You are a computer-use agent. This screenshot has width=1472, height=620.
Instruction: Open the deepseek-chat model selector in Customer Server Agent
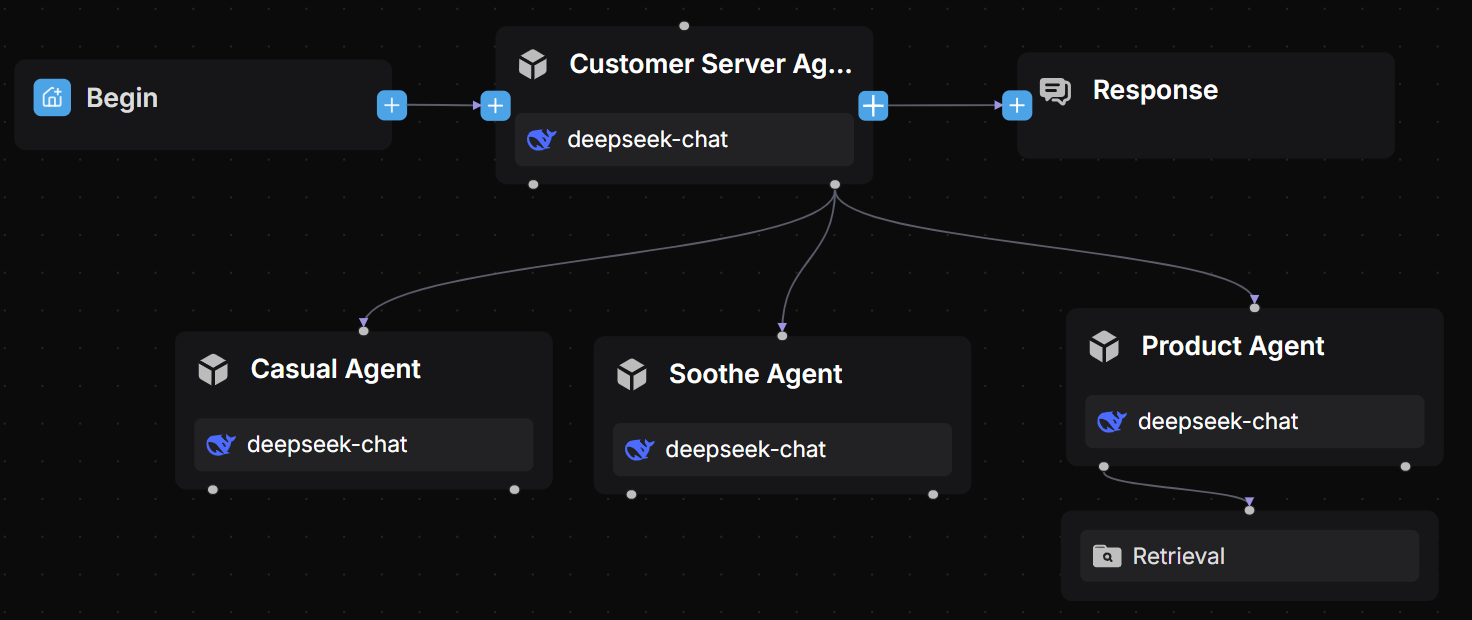pos(683,139)
